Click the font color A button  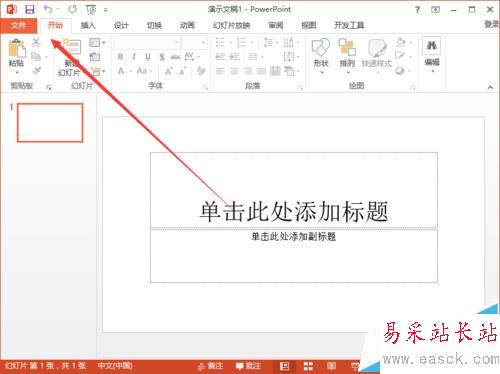[x=121, y=71]
